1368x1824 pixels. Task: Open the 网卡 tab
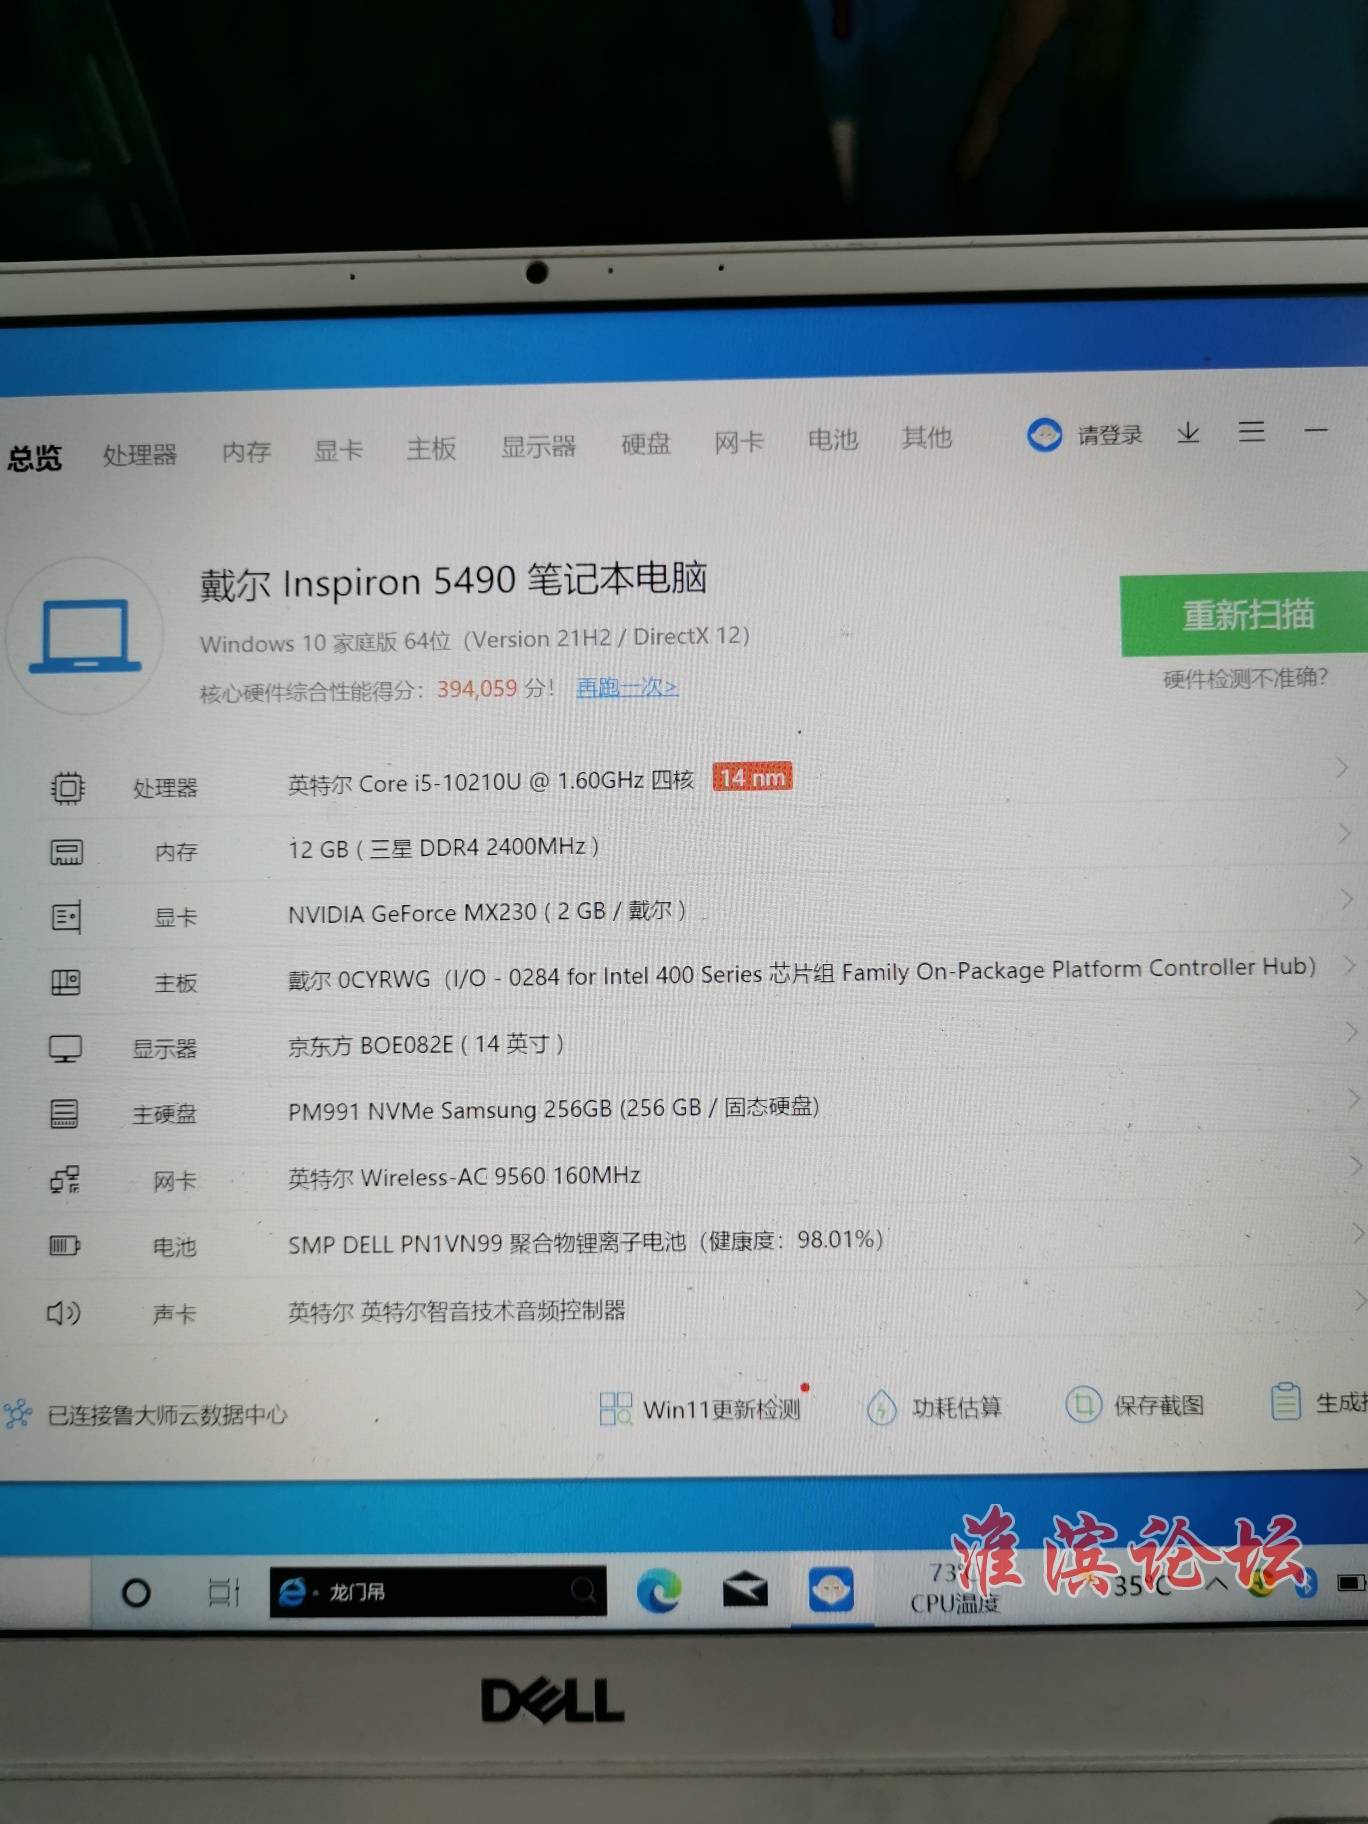739,441
